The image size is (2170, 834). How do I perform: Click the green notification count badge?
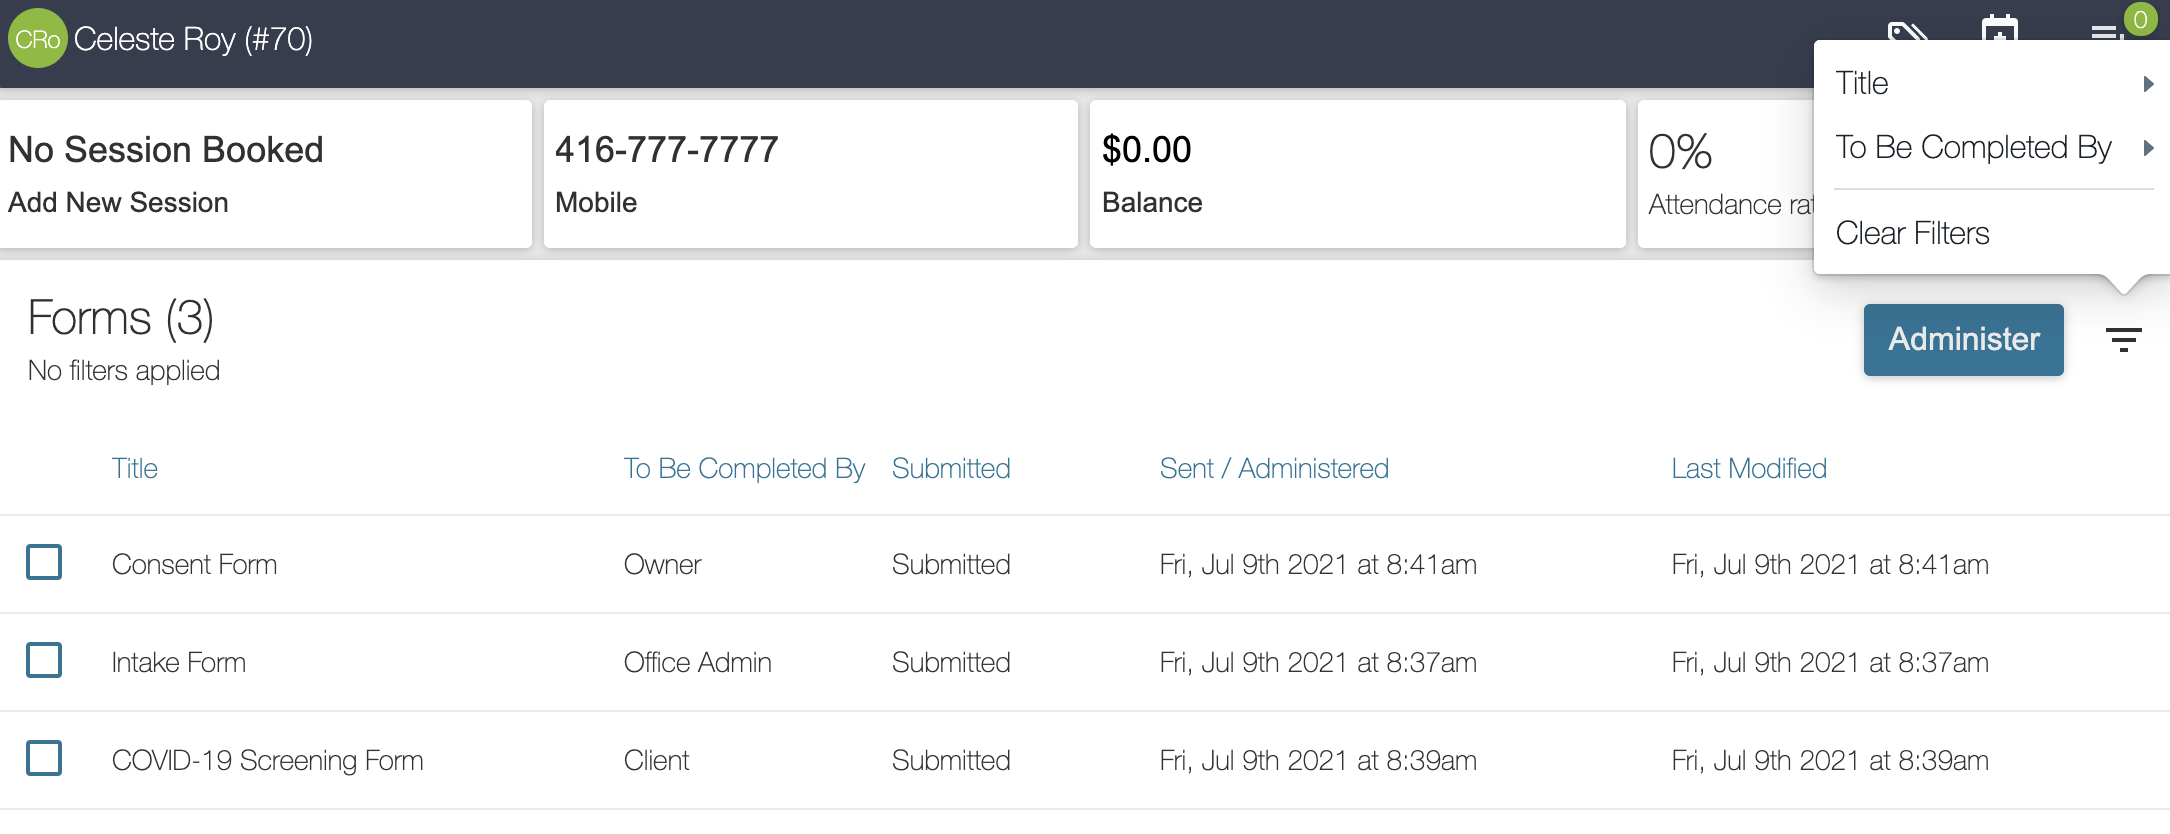click(x=2141, y=19)
